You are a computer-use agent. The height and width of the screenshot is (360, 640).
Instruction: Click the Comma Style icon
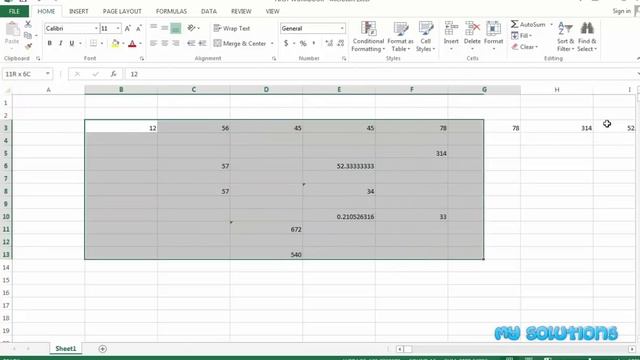pyautogui.click(x=314, y=43)
